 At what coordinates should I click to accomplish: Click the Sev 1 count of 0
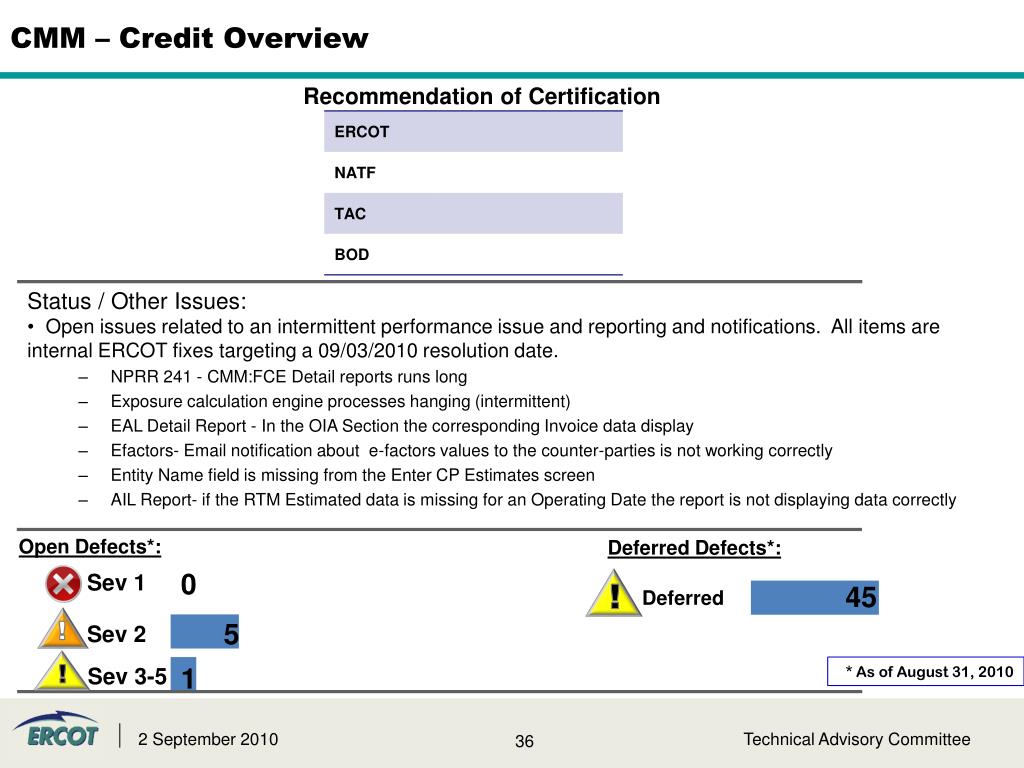[x=188, y=584]
